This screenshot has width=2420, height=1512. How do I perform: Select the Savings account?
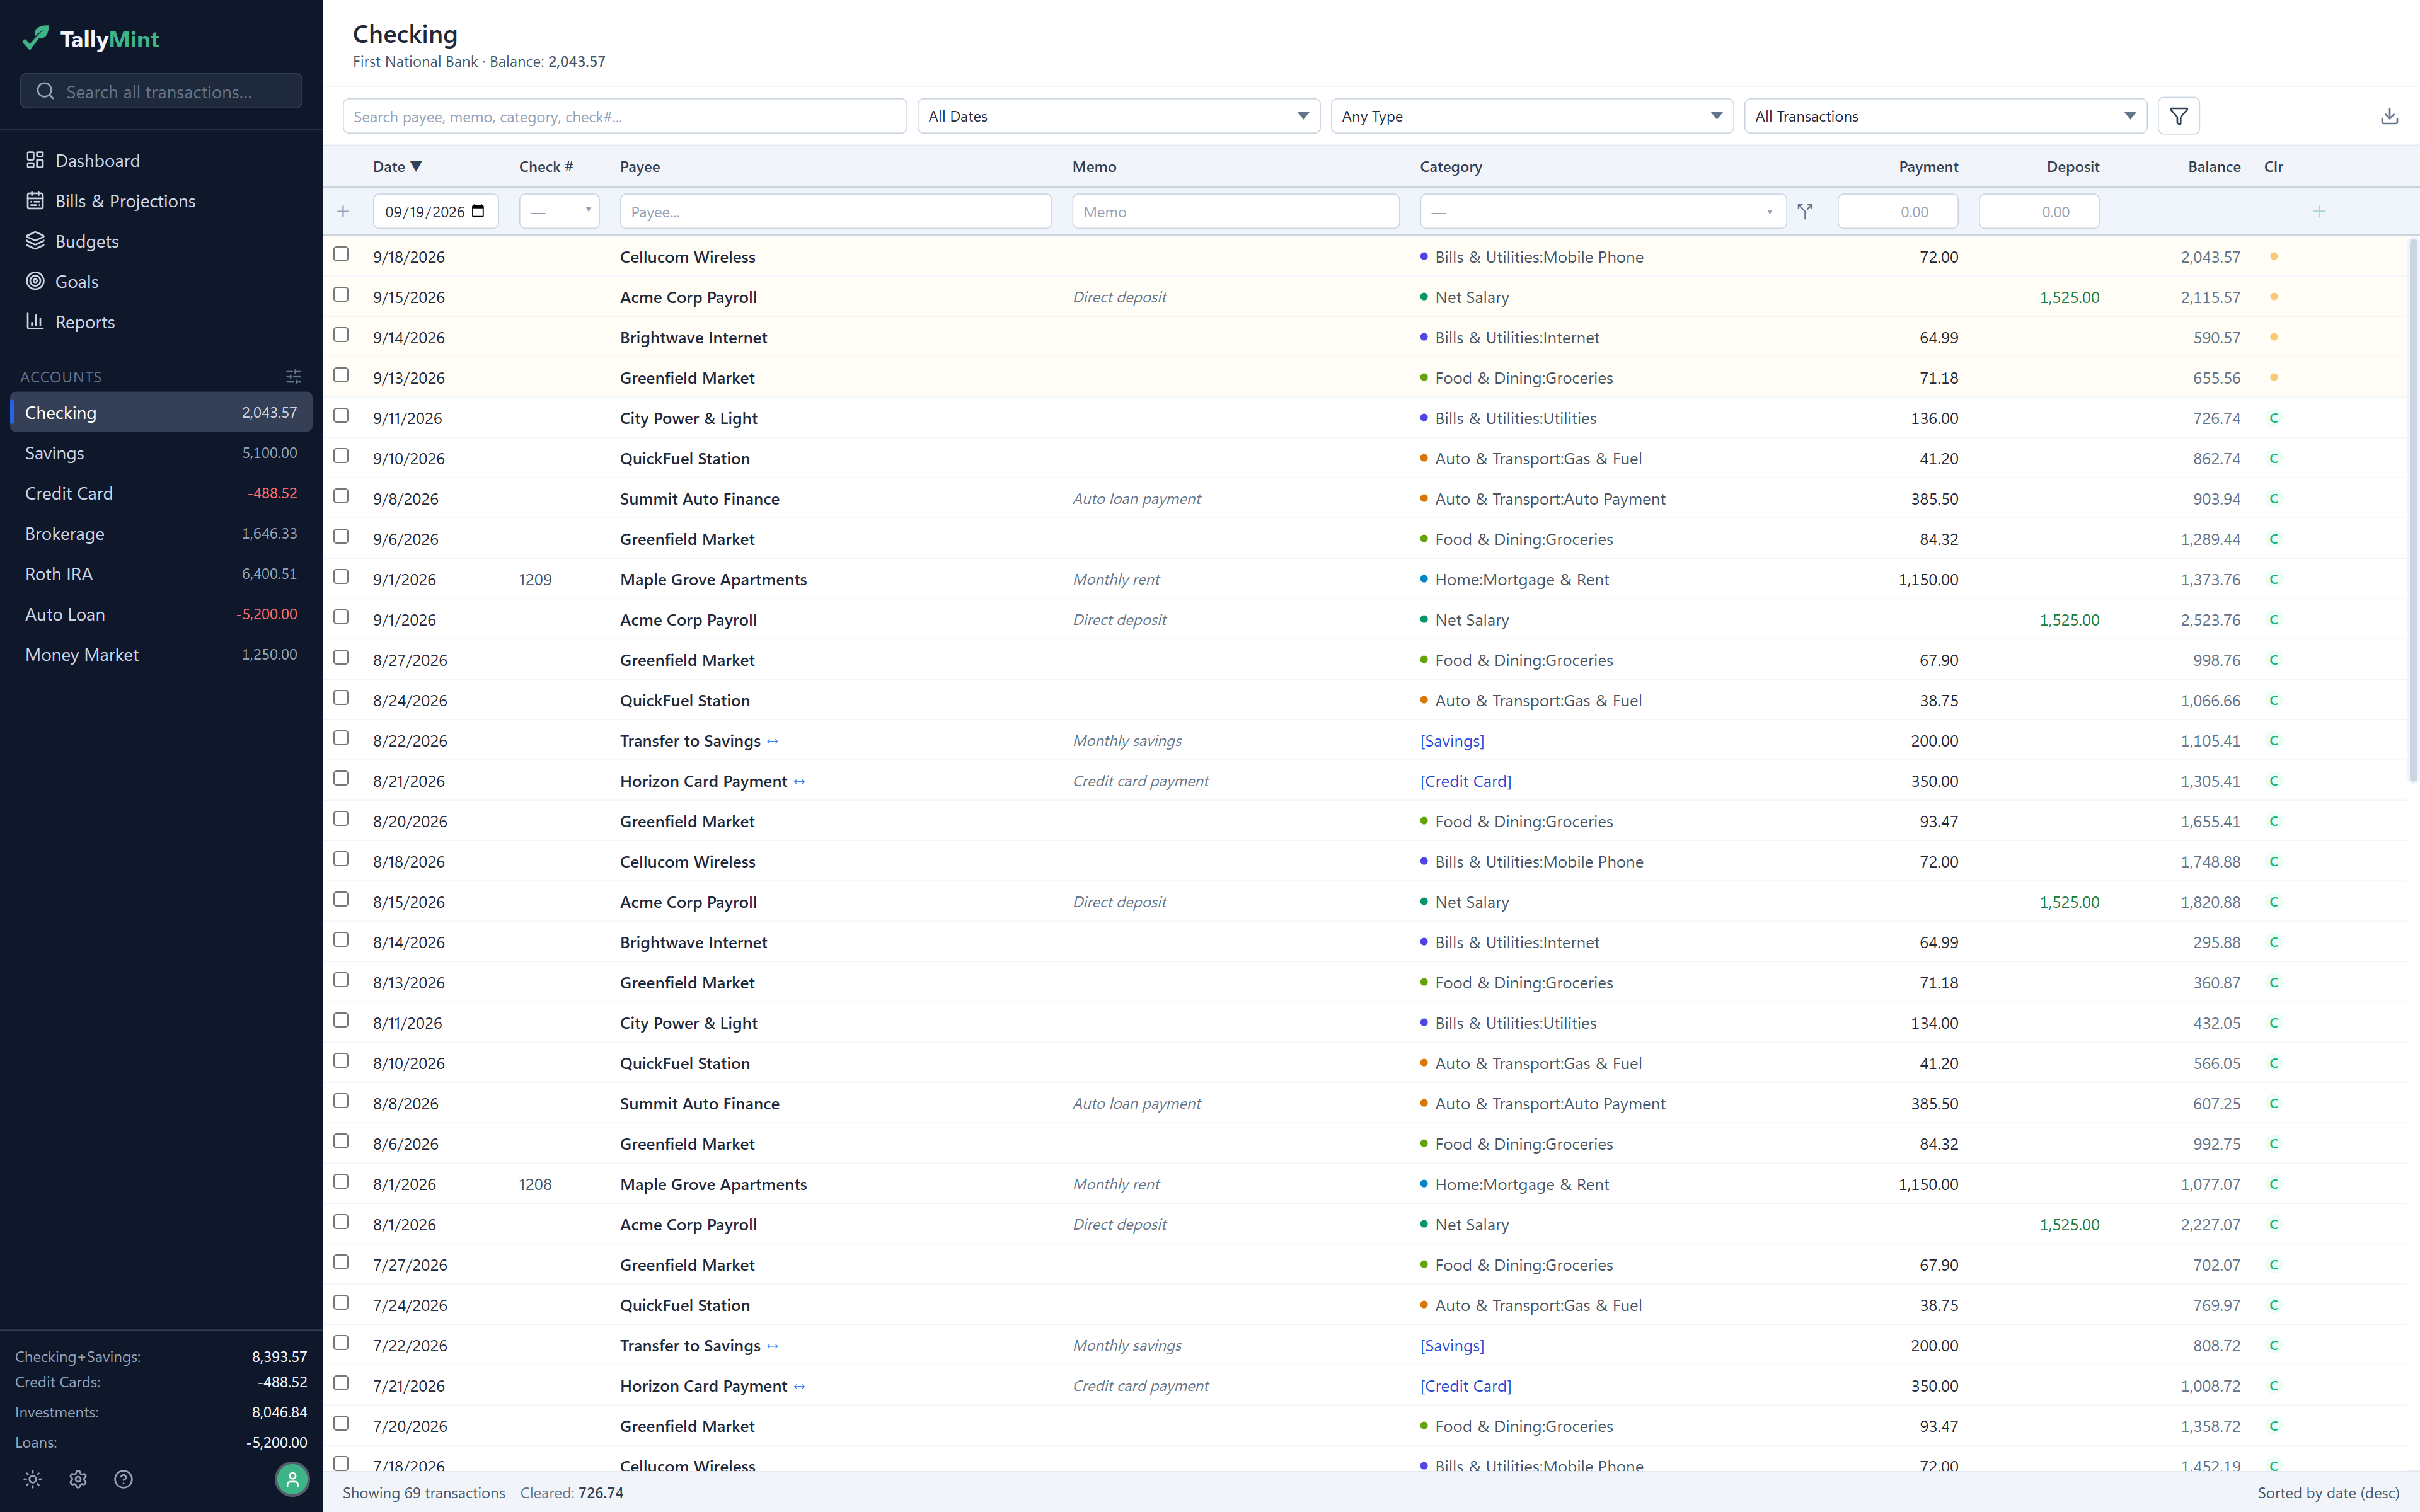coord(161,453)
